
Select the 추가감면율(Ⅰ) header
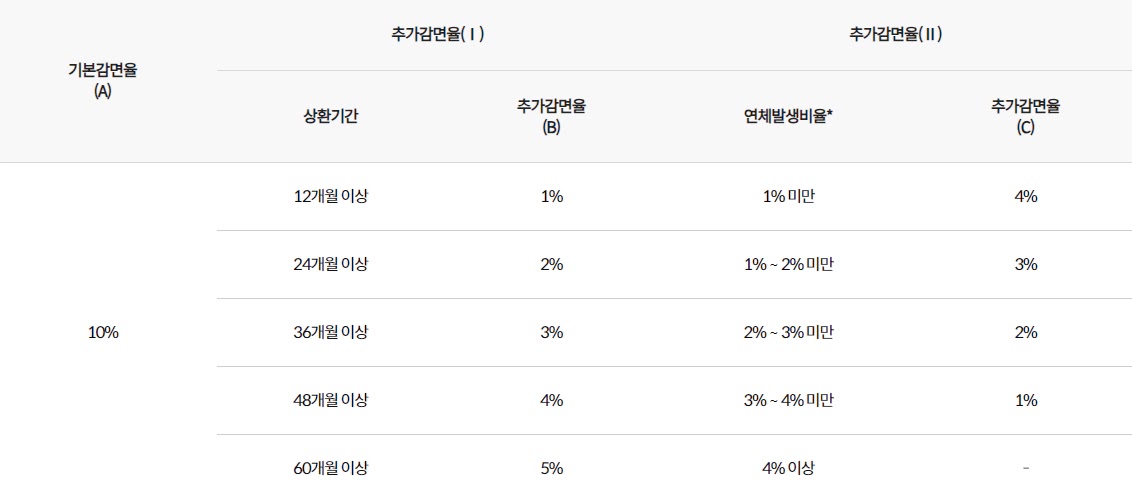point(437,35)
